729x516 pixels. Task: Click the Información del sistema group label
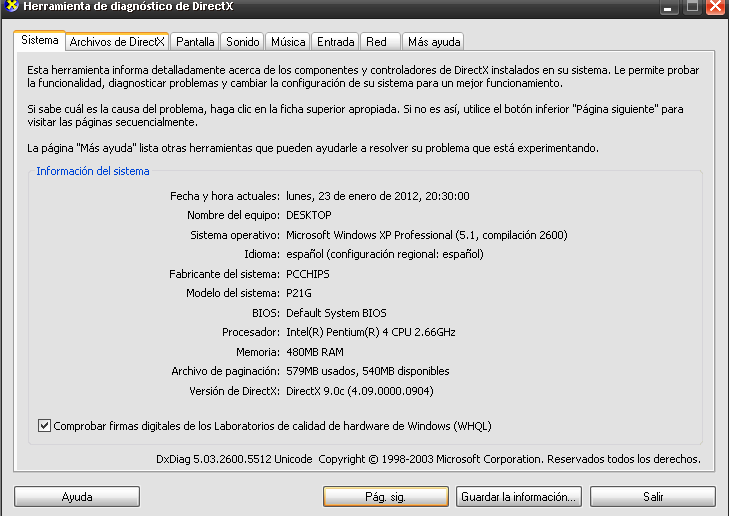[x=93, y=171]
